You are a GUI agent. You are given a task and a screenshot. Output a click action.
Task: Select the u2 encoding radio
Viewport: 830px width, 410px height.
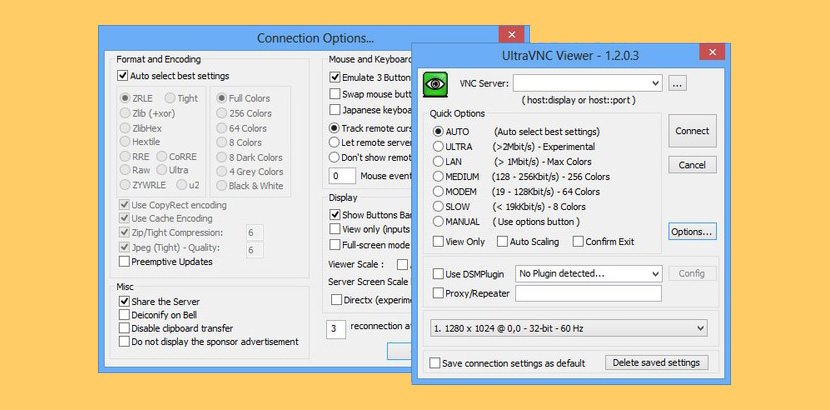coord(182,185)
